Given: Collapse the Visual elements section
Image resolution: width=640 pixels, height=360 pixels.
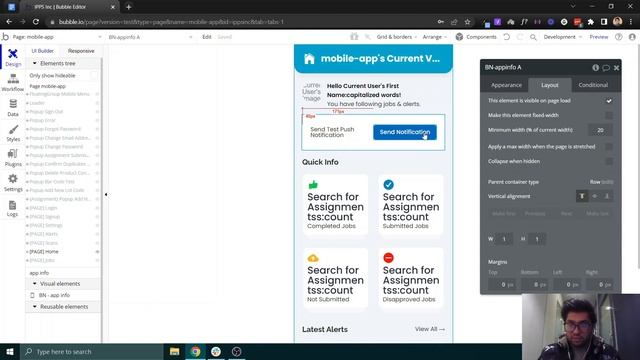Looking at the screenshot, I should point(35,284).
